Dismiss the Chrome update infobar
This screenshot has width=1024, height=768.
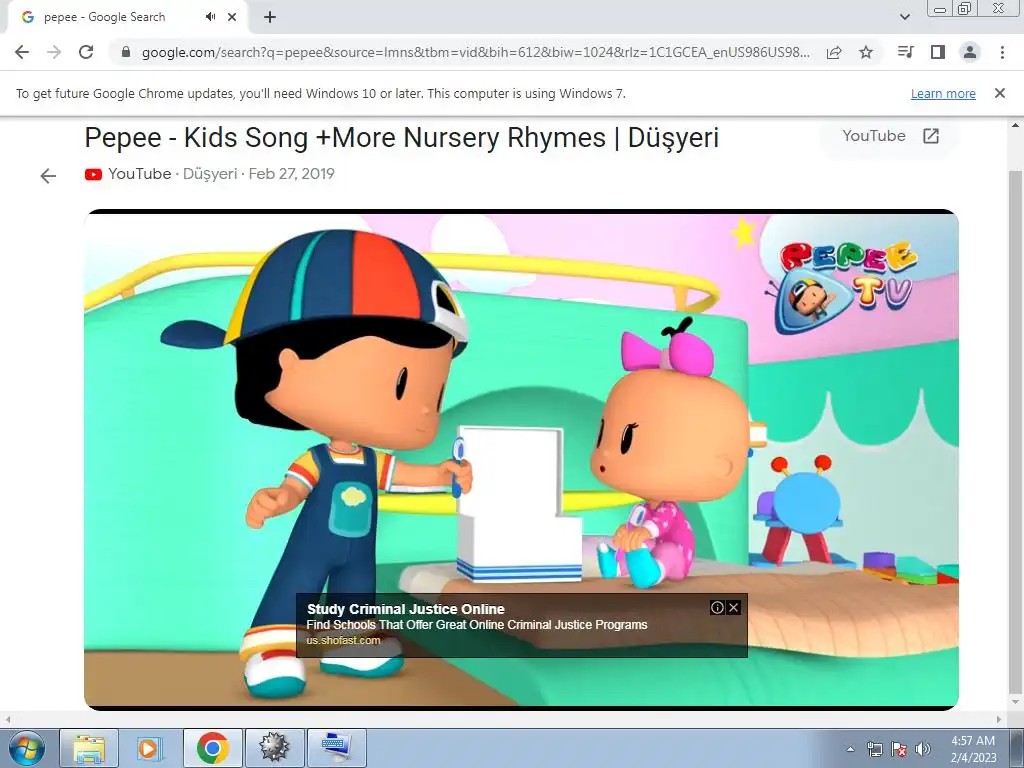click(x=999, y=93)
